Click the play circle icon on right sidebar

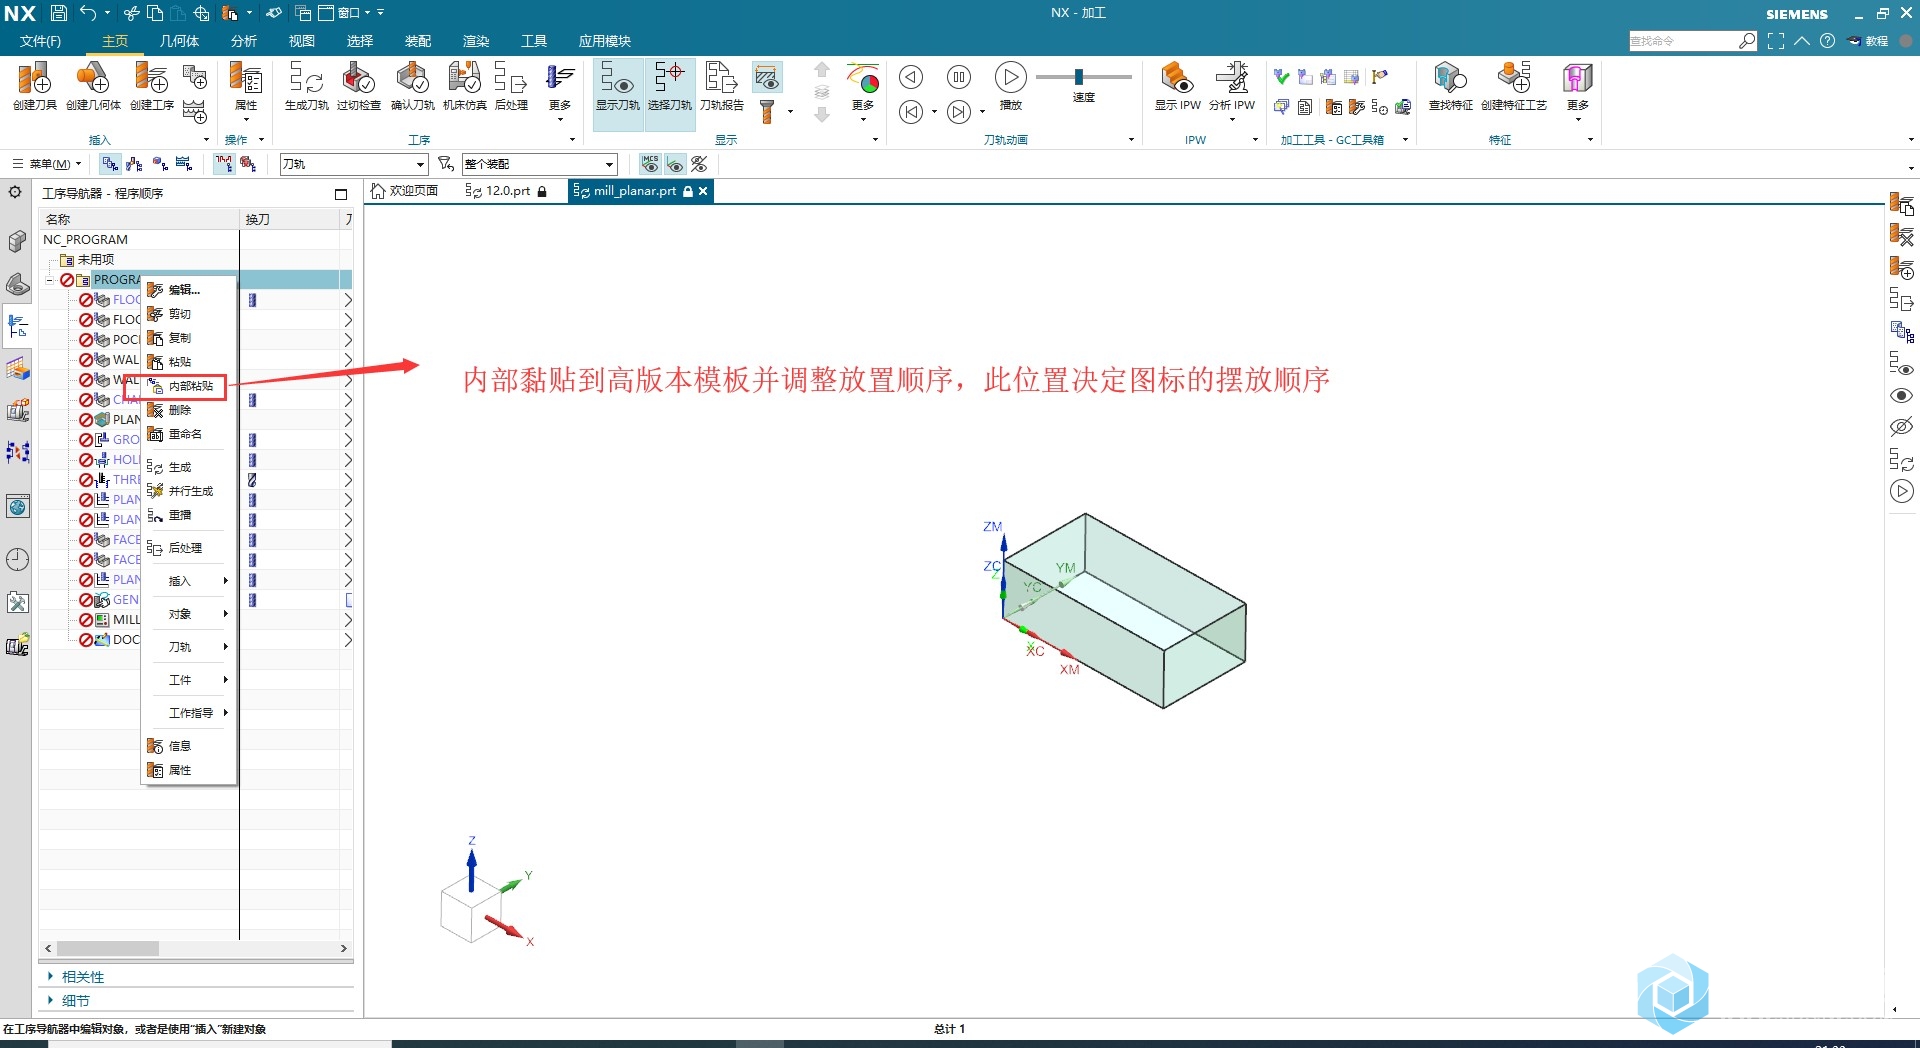pos(1901,491)
